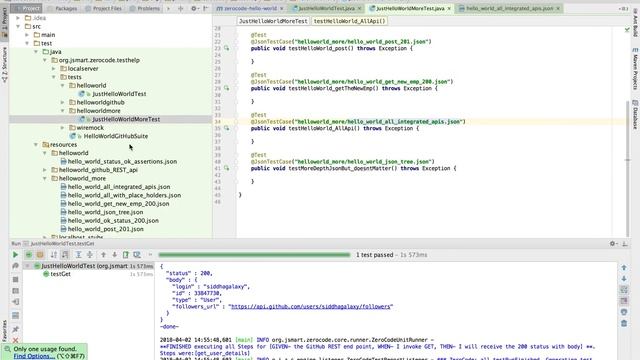The image size is (640, 360).
Task: Open Project view settings gear
Action: pos(194,8)
